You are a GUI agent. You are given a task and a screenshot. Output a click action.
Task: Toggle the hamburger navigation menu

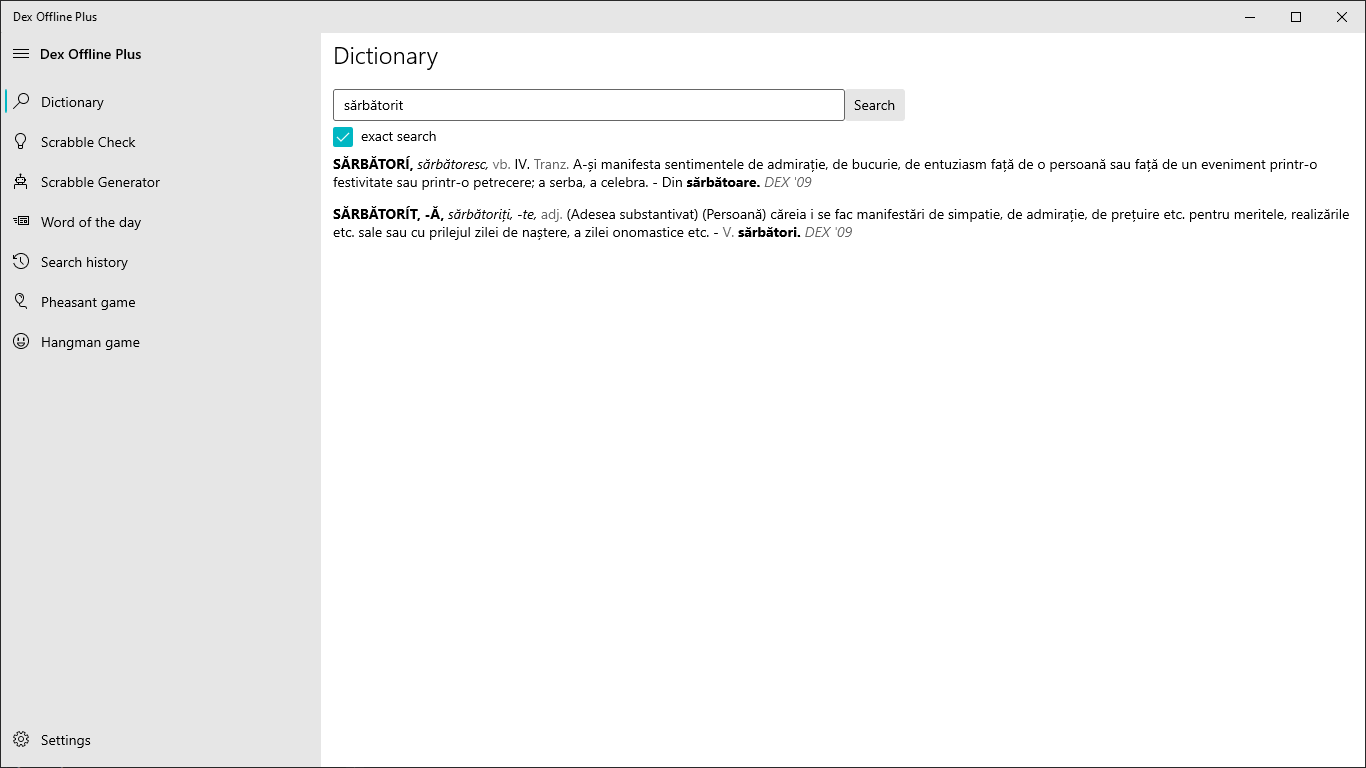(x=21, y=54)
